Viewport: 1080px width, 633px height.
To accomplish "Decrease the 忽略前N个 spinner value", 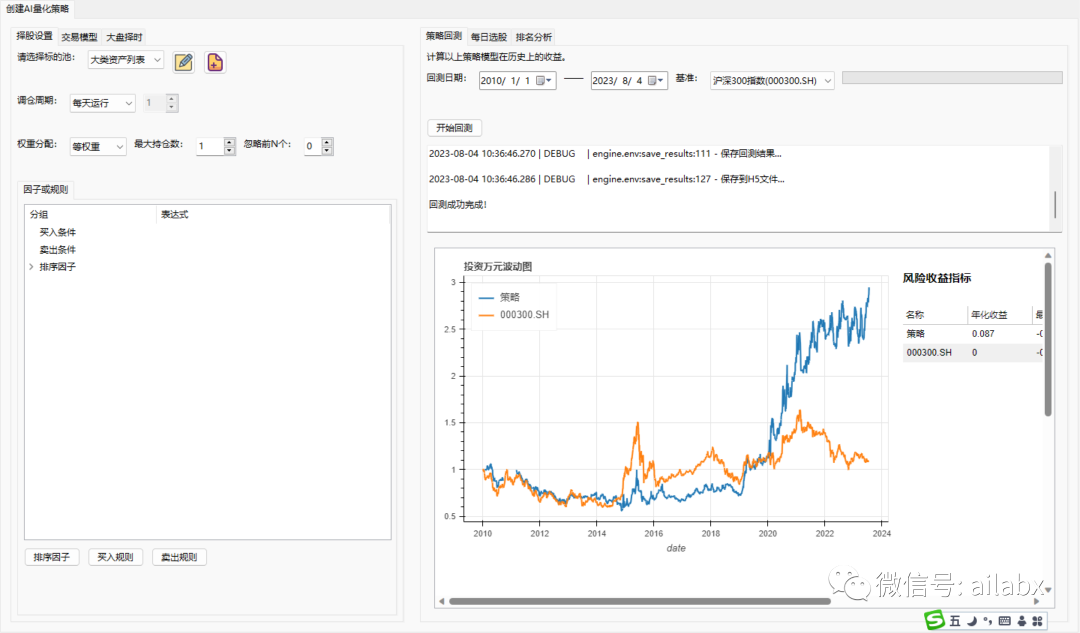I will point(327,150).
